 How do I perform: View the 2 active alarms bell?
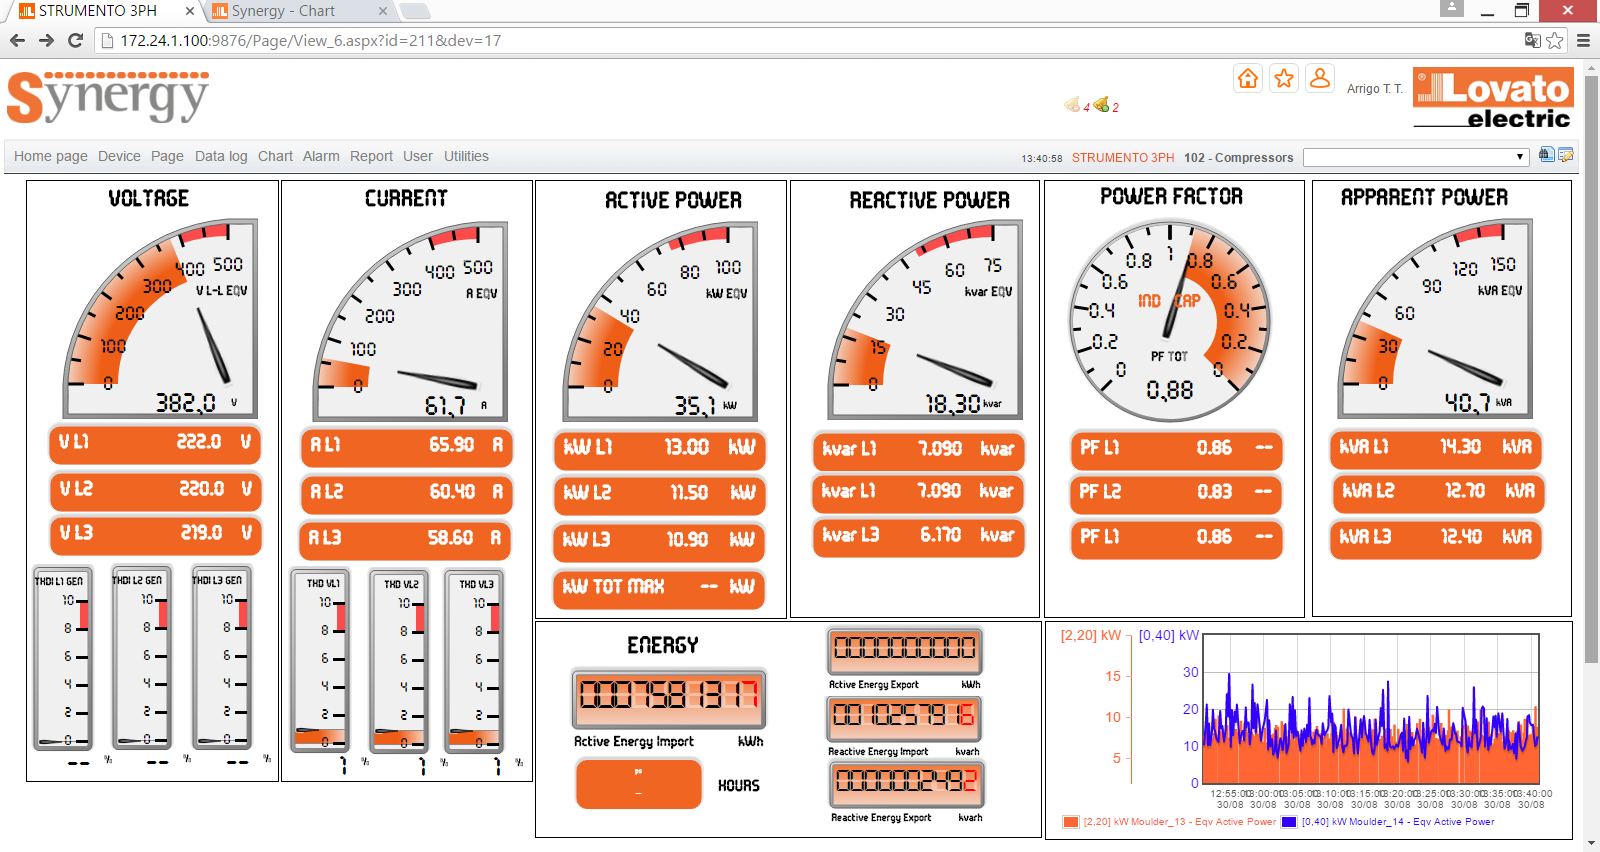(1101, 104)
